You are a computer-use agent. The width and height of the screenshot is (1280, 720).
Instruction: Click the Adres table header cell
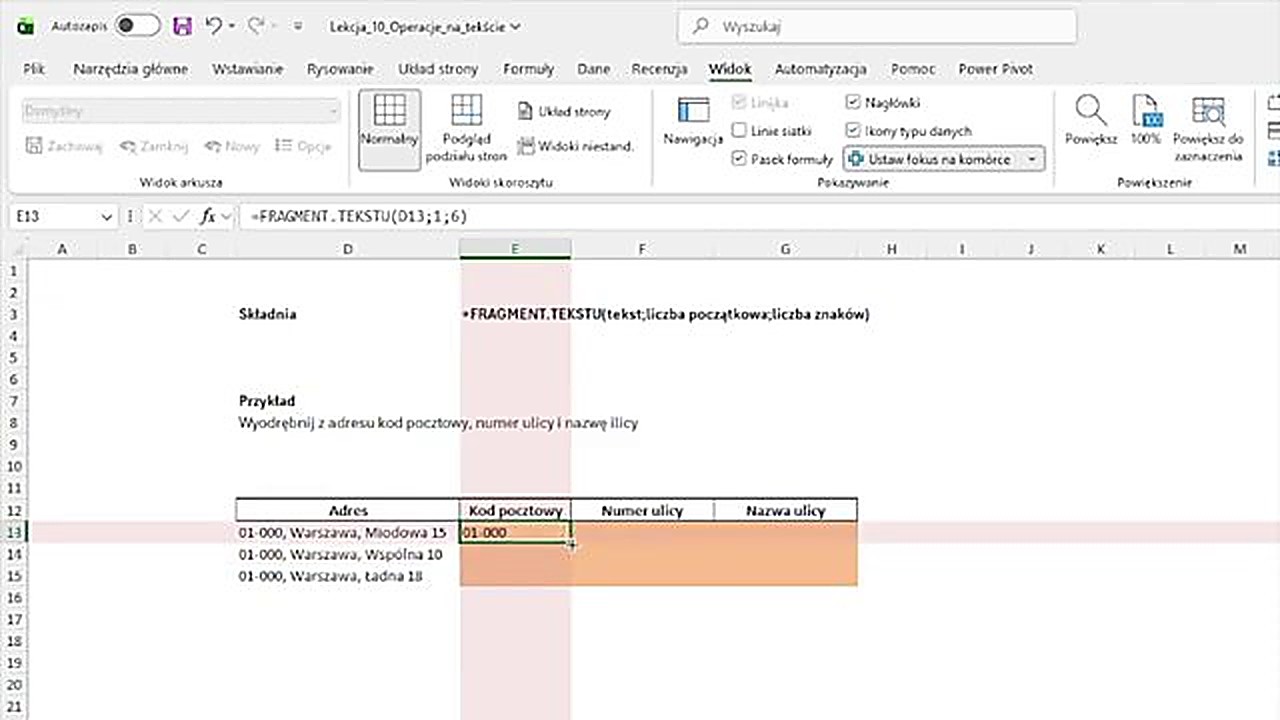pos(347,510)
